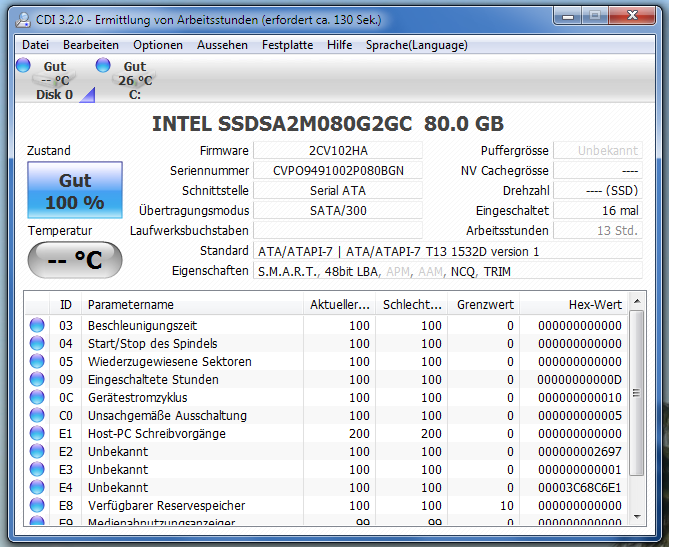Click the scroll down arrow of attribute list
This screenshot has height=556, width=673.
point(637,517)
